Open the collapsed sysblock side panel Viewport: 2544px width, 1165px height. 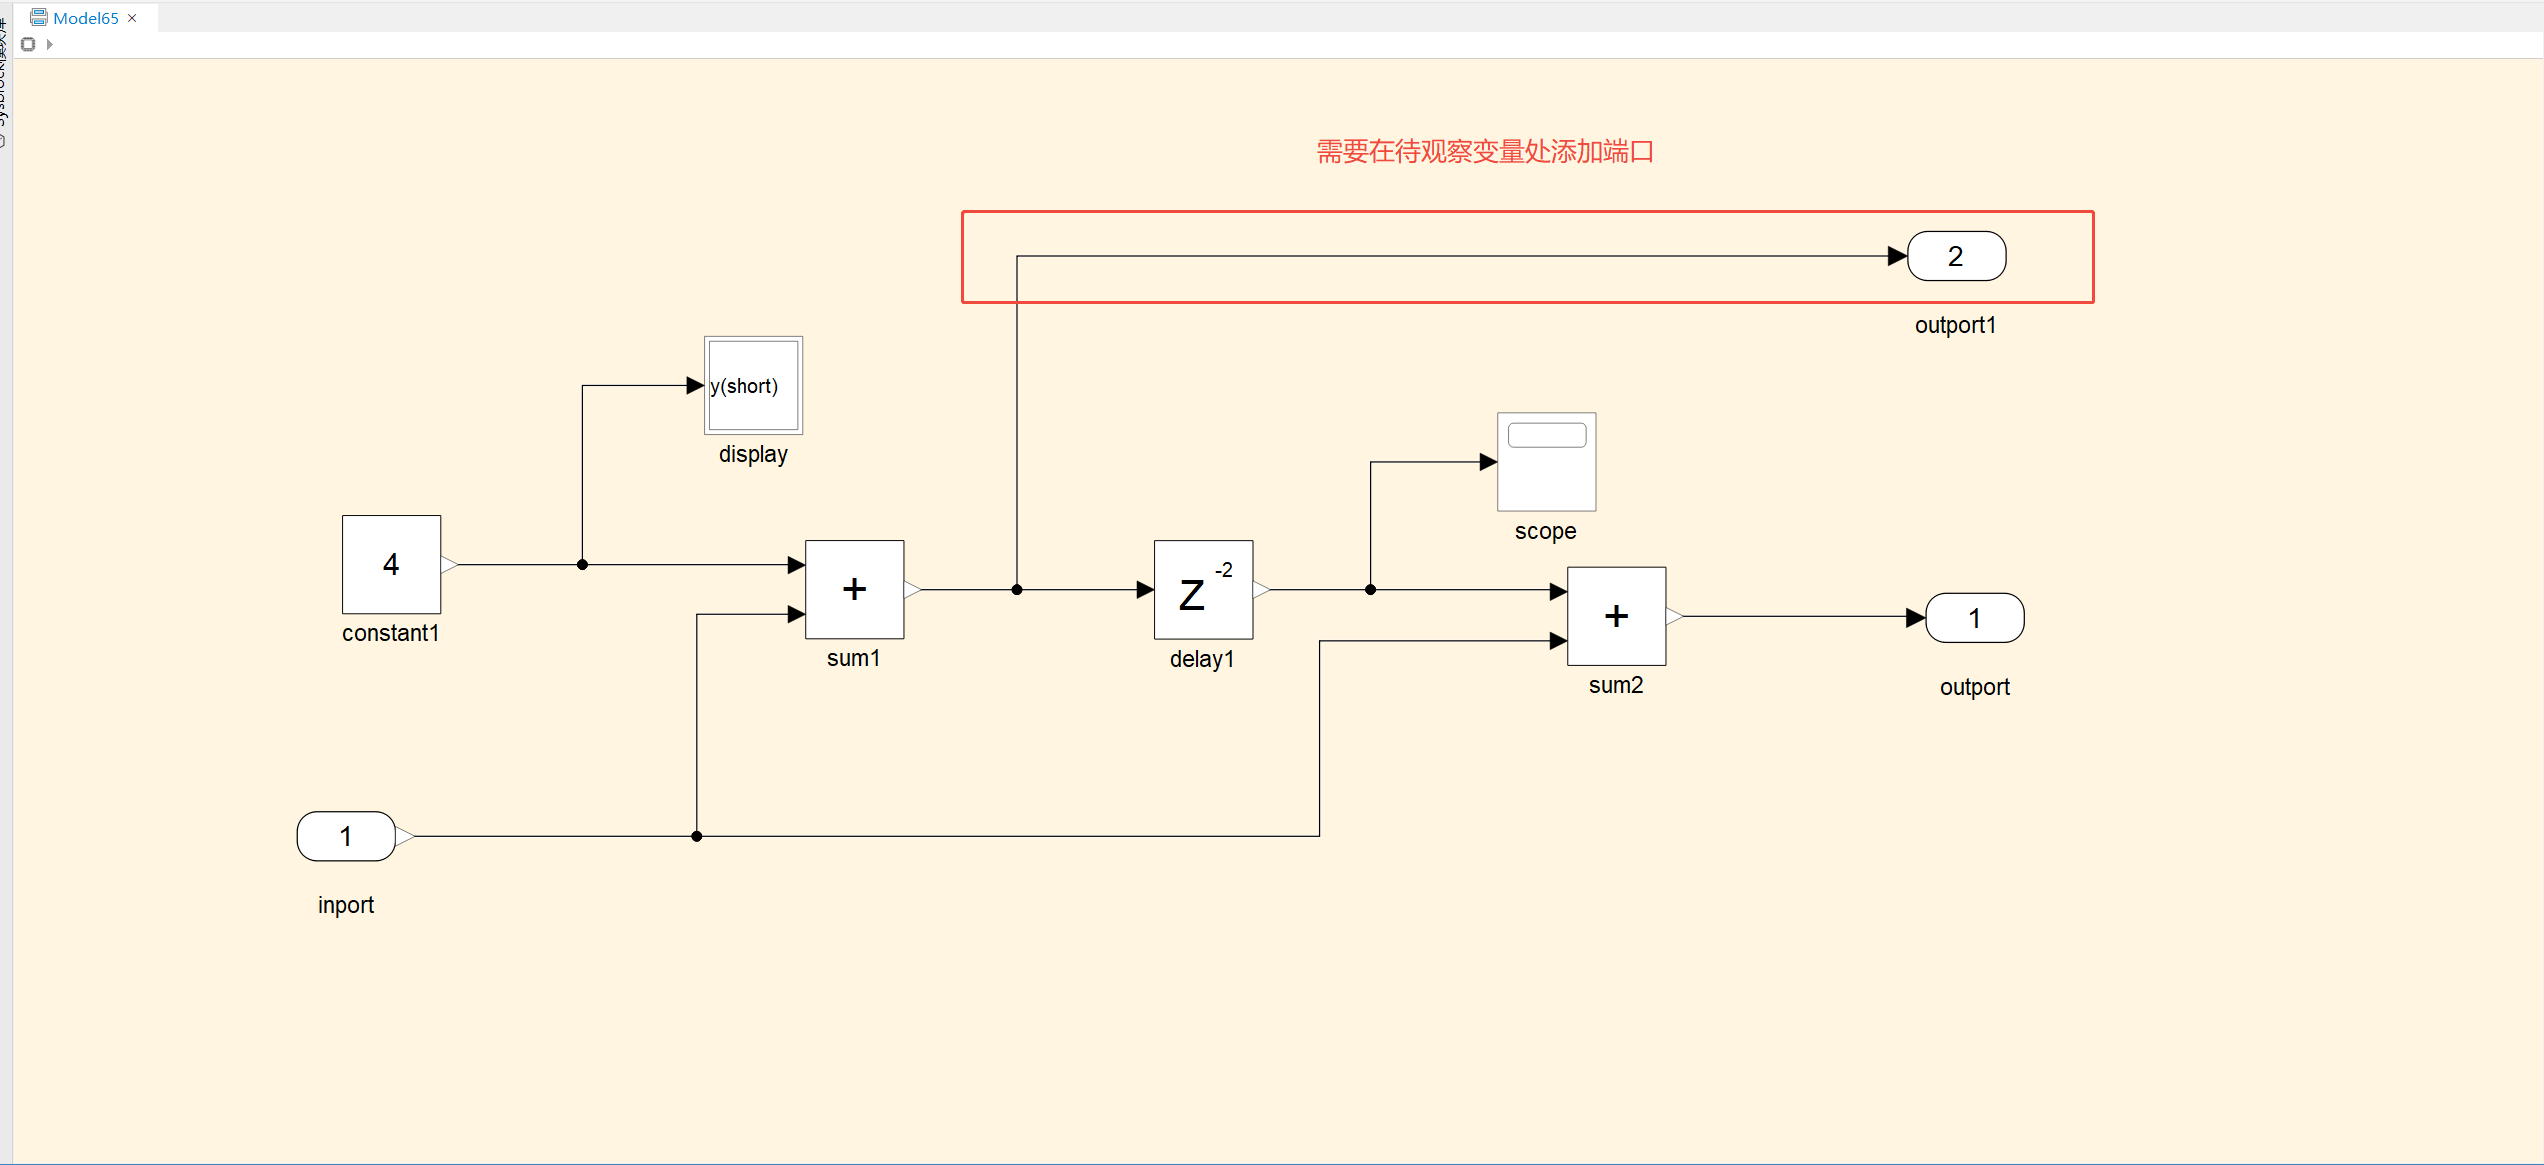[x=4, y=80]
